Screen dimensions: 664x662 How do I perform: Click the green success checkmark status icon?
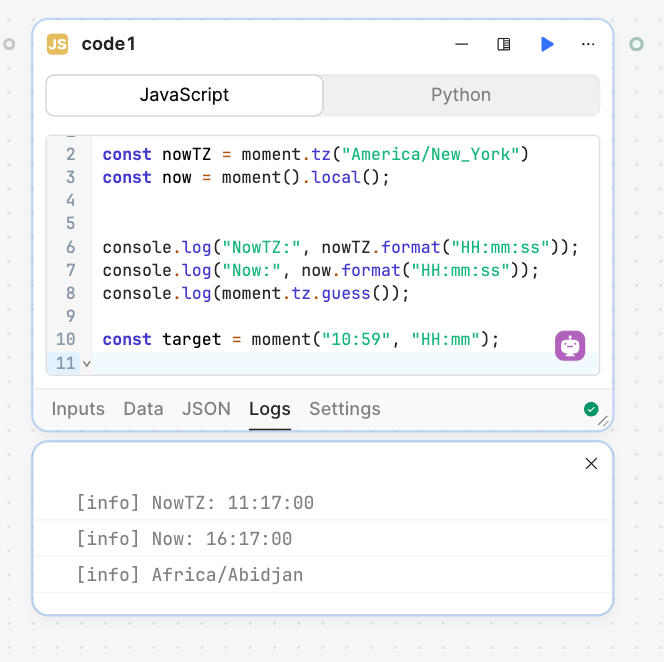pos(591,409)
